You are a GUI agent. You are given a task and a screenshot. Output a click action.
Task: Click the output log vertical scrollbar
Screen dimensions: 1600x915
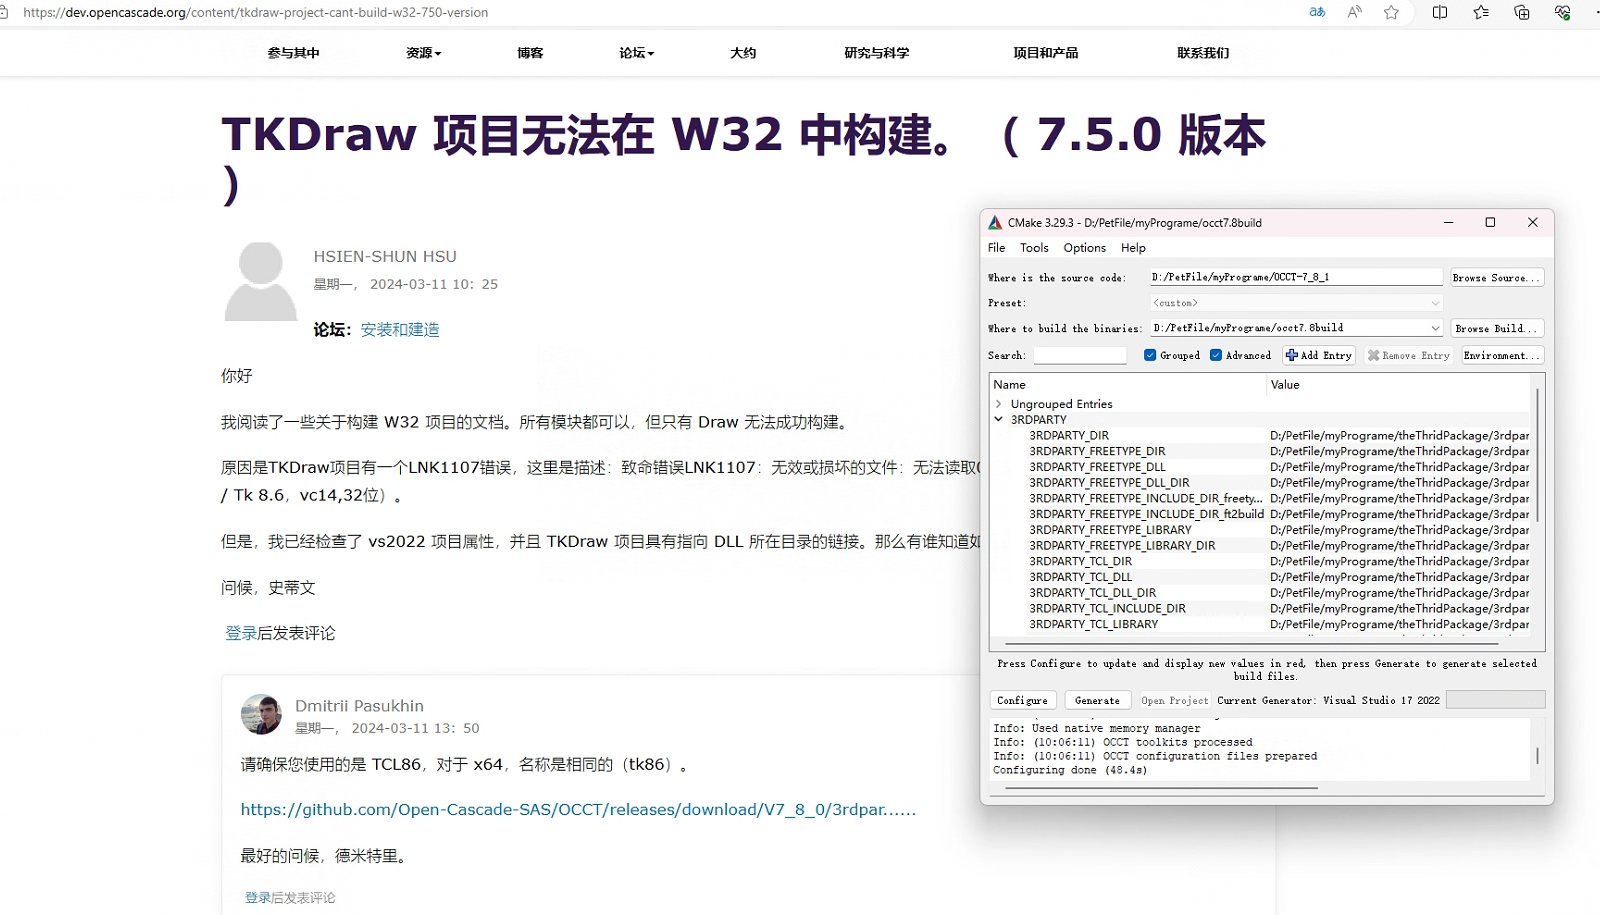pos(1537,755)
